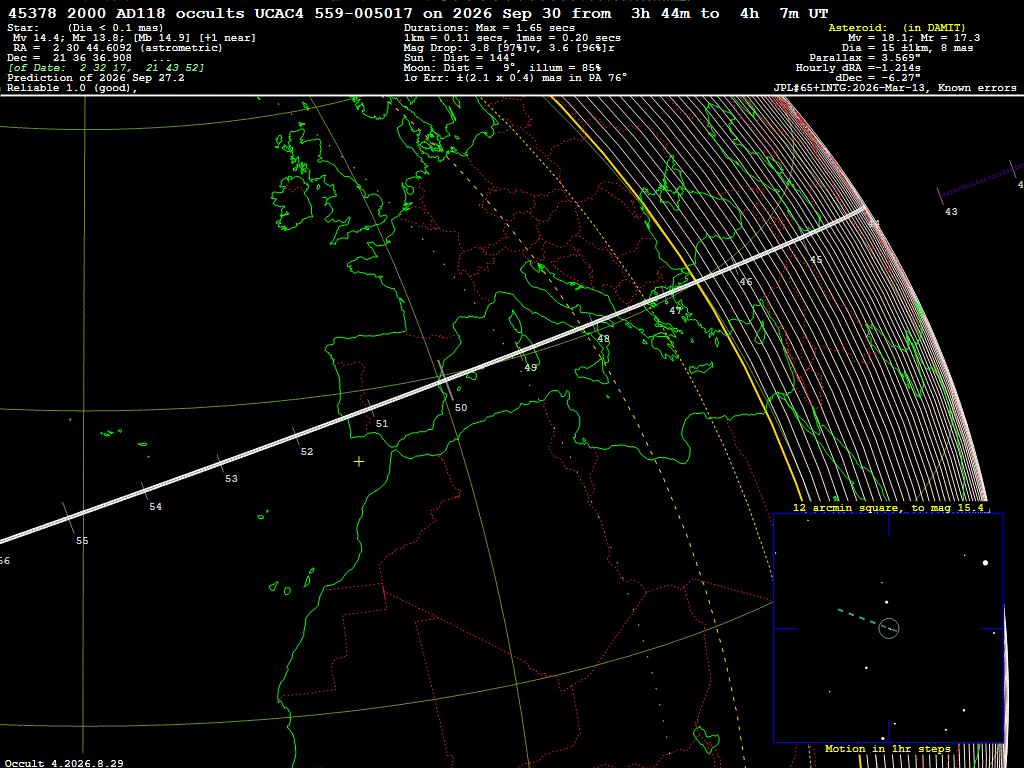The height and width of the screenshot is (768, 1024).
Task: Click the green 'of Date' coordinates line
Action: click(x=106, y=68)
